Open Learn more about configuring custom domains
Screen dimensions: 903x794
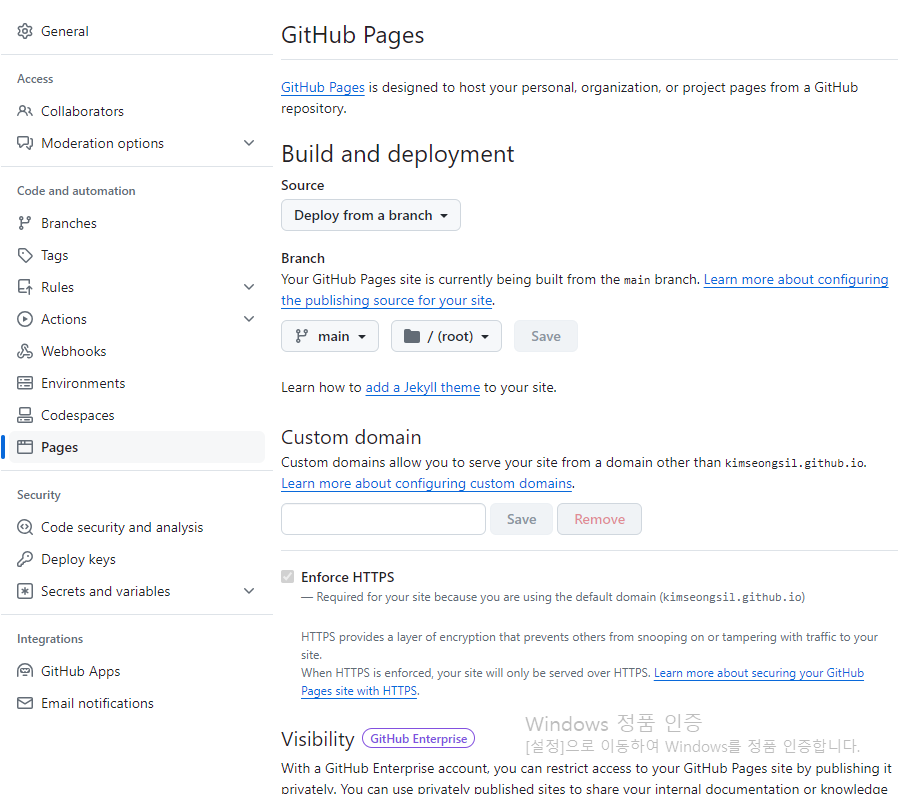click(x=427, y=483)
